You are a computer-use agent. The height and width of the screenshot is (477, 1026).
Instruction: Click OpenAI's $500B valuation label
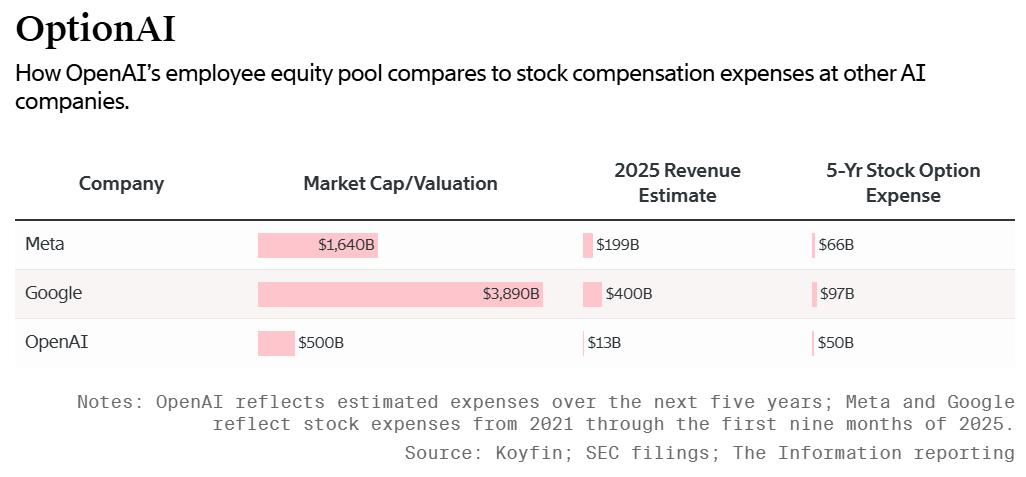pyautogui.click(x=321, y=343)
